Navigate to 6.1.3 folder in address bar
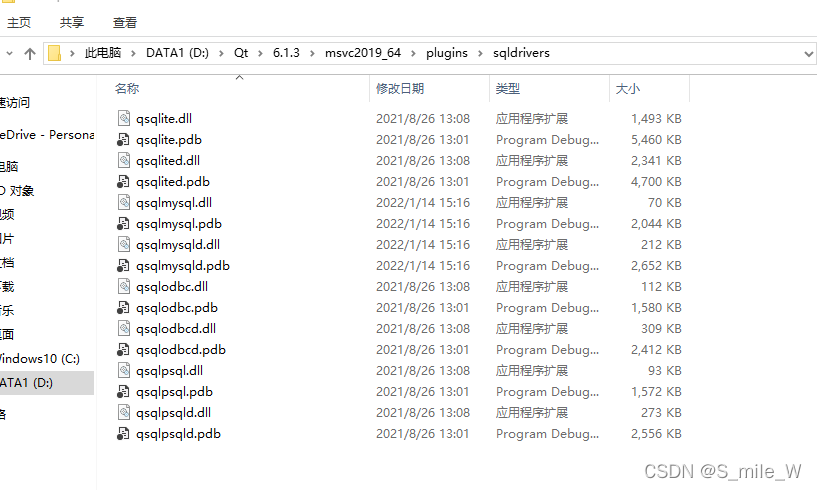This screenshot has width=817, height=490. pyautogui.click(x=286, y=53)
